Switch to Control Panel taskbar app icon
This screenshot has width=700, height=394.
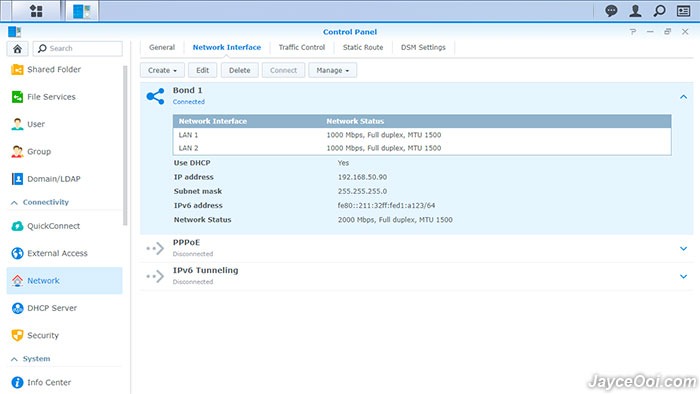point(82,11)
